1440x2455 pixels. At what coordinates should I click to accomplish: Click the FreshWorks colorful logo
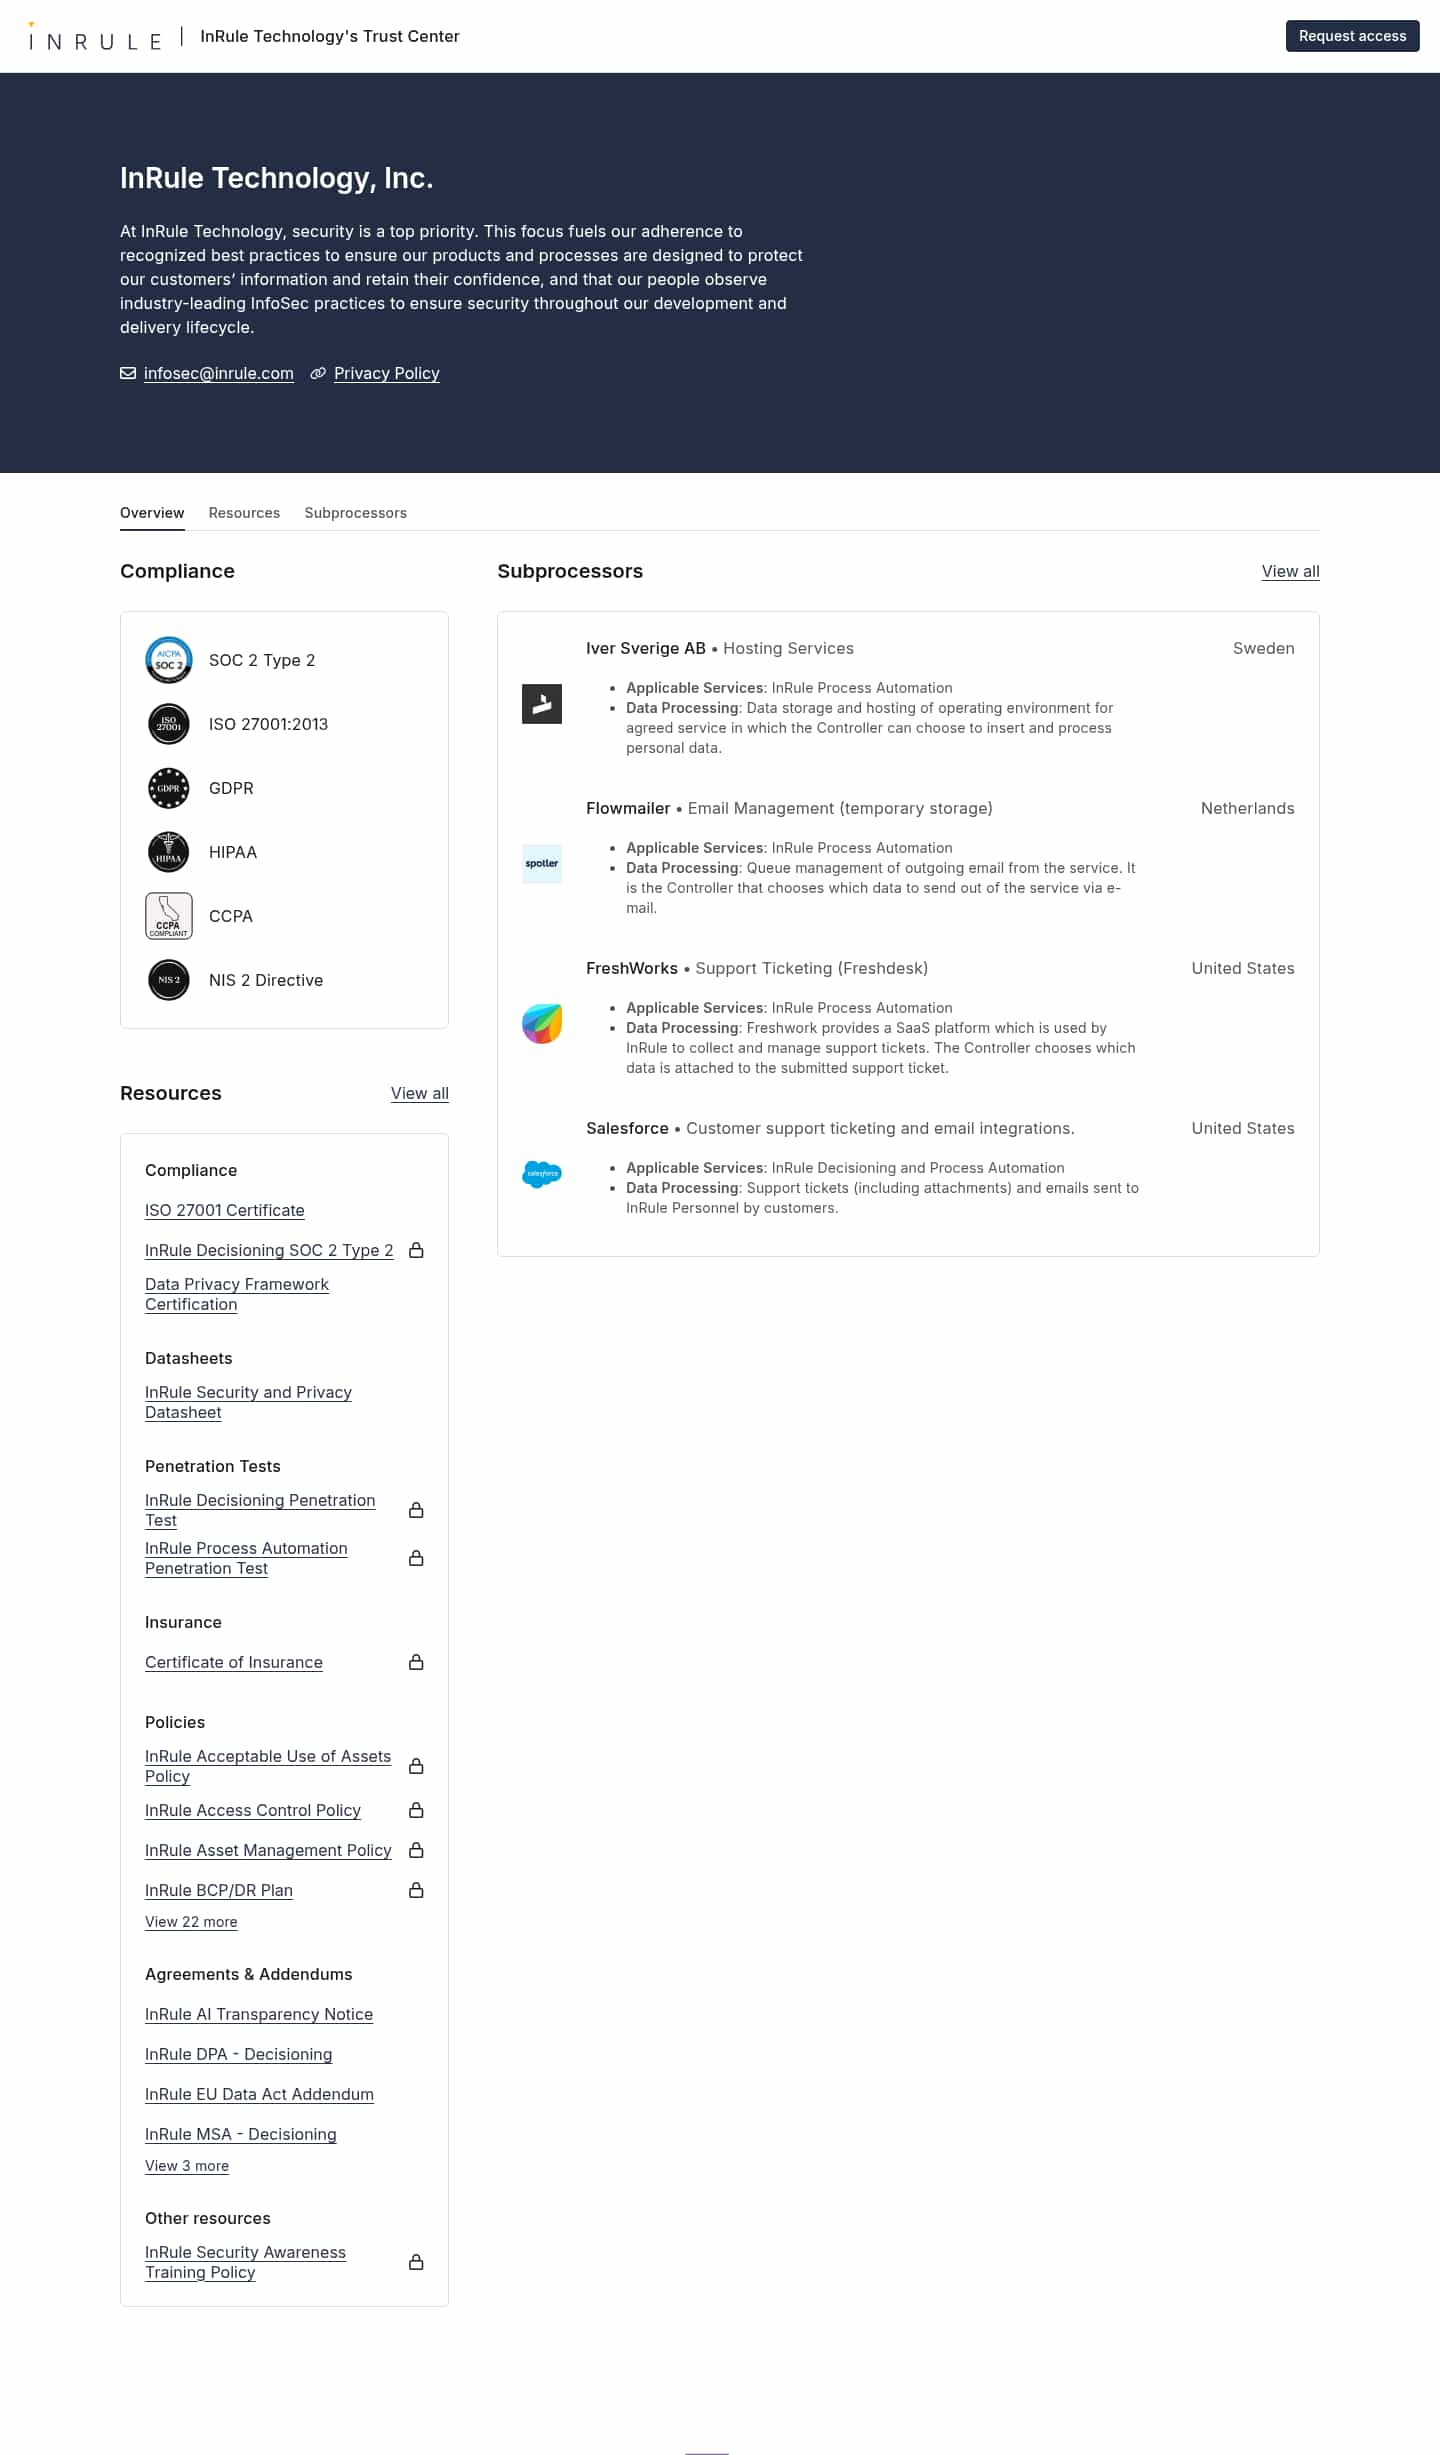pos(542,1024)
